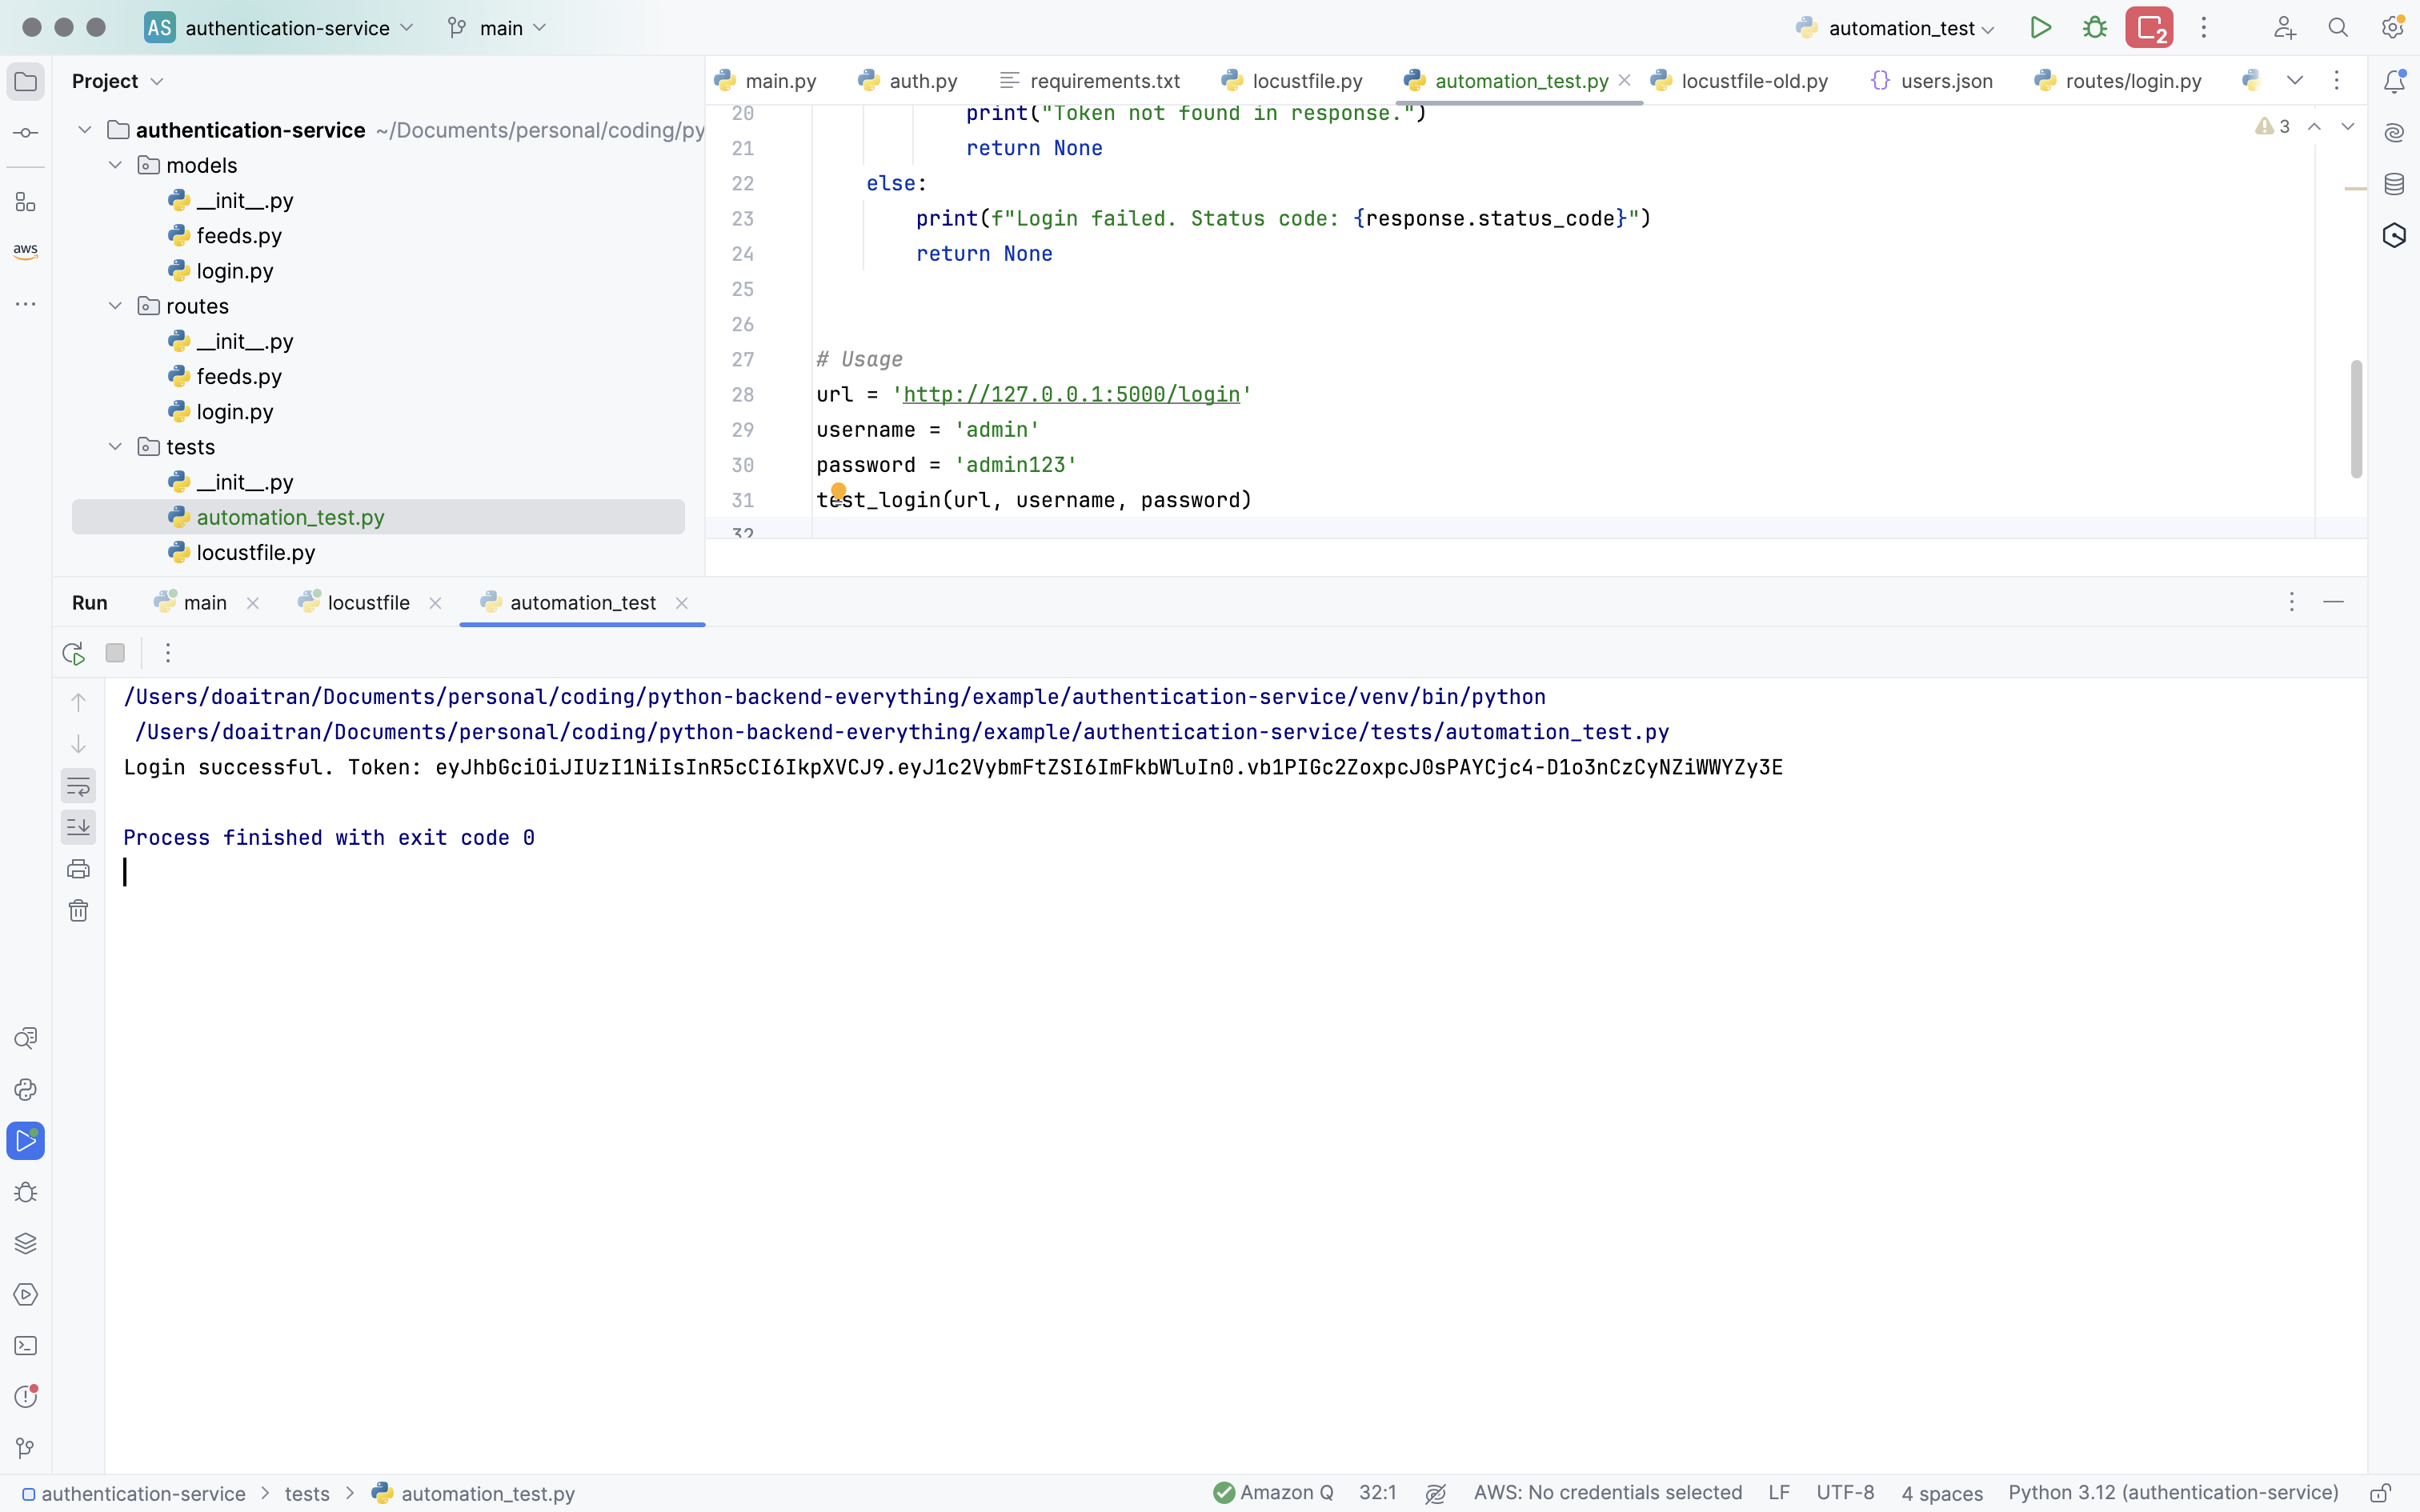Image resolution: width=2420 pixels, height=1512 pixels.
Task: Show hidden editor tabs chevron
Action: pos(2295,81)
